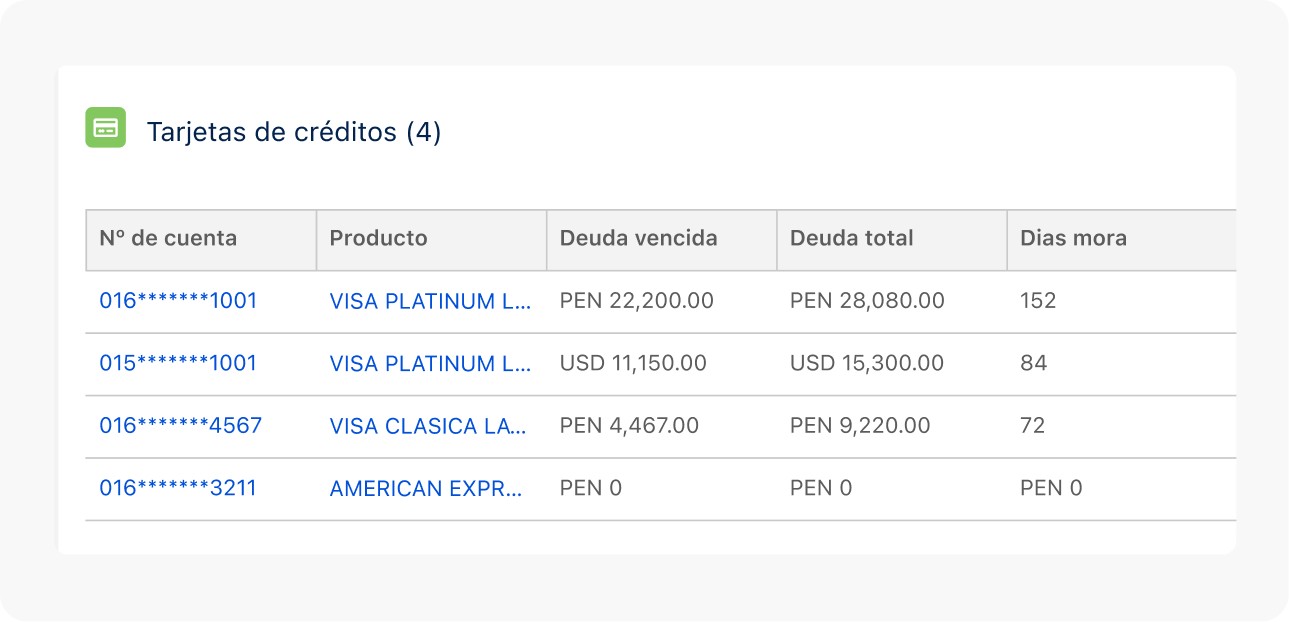Open account link 016*******4567
Screen dimensions: 1289x622
point(180,426)
